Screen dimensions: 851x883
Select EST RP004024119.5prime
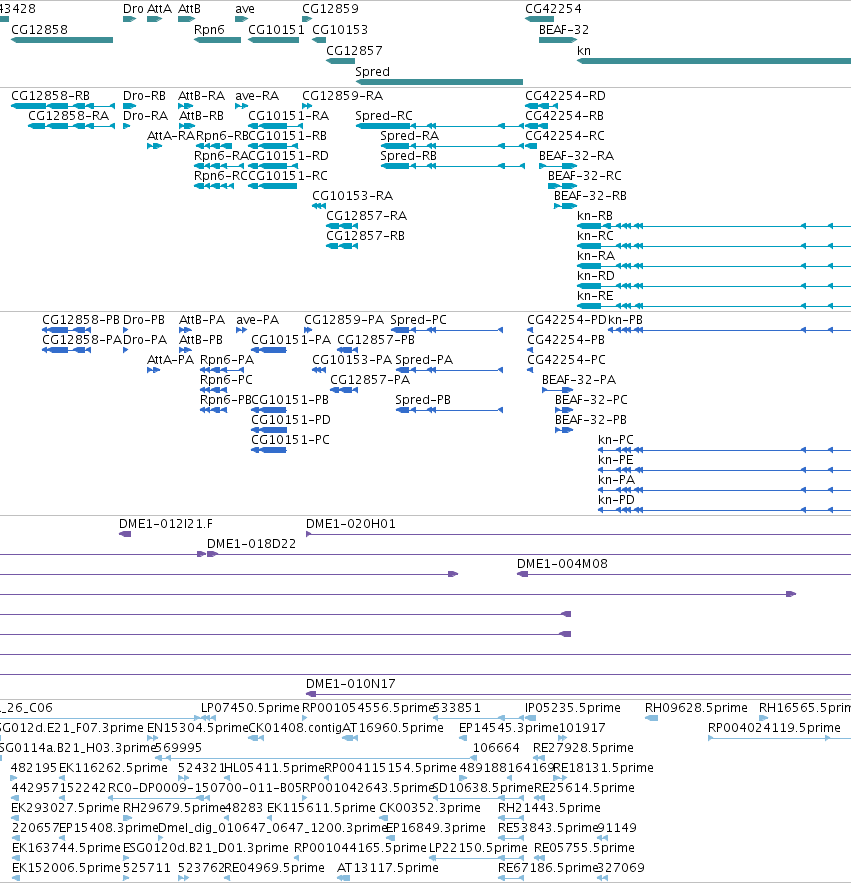click(x=779, y=738)
